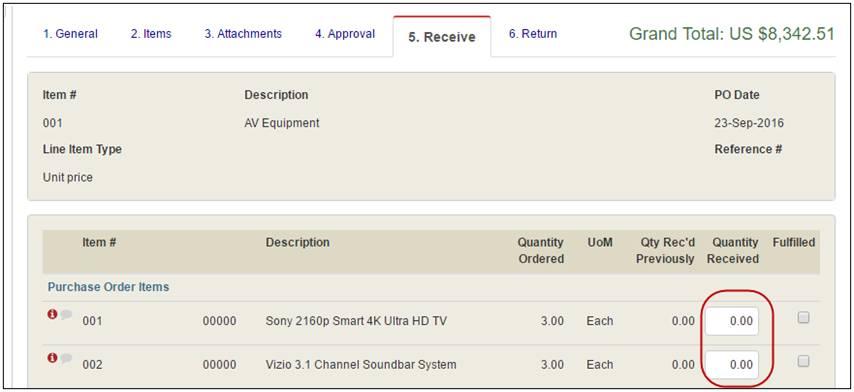The image size is (854, 392).
Task: Check Fulfilled box for Vizio Soundbar
Action: tap(803, 361)
